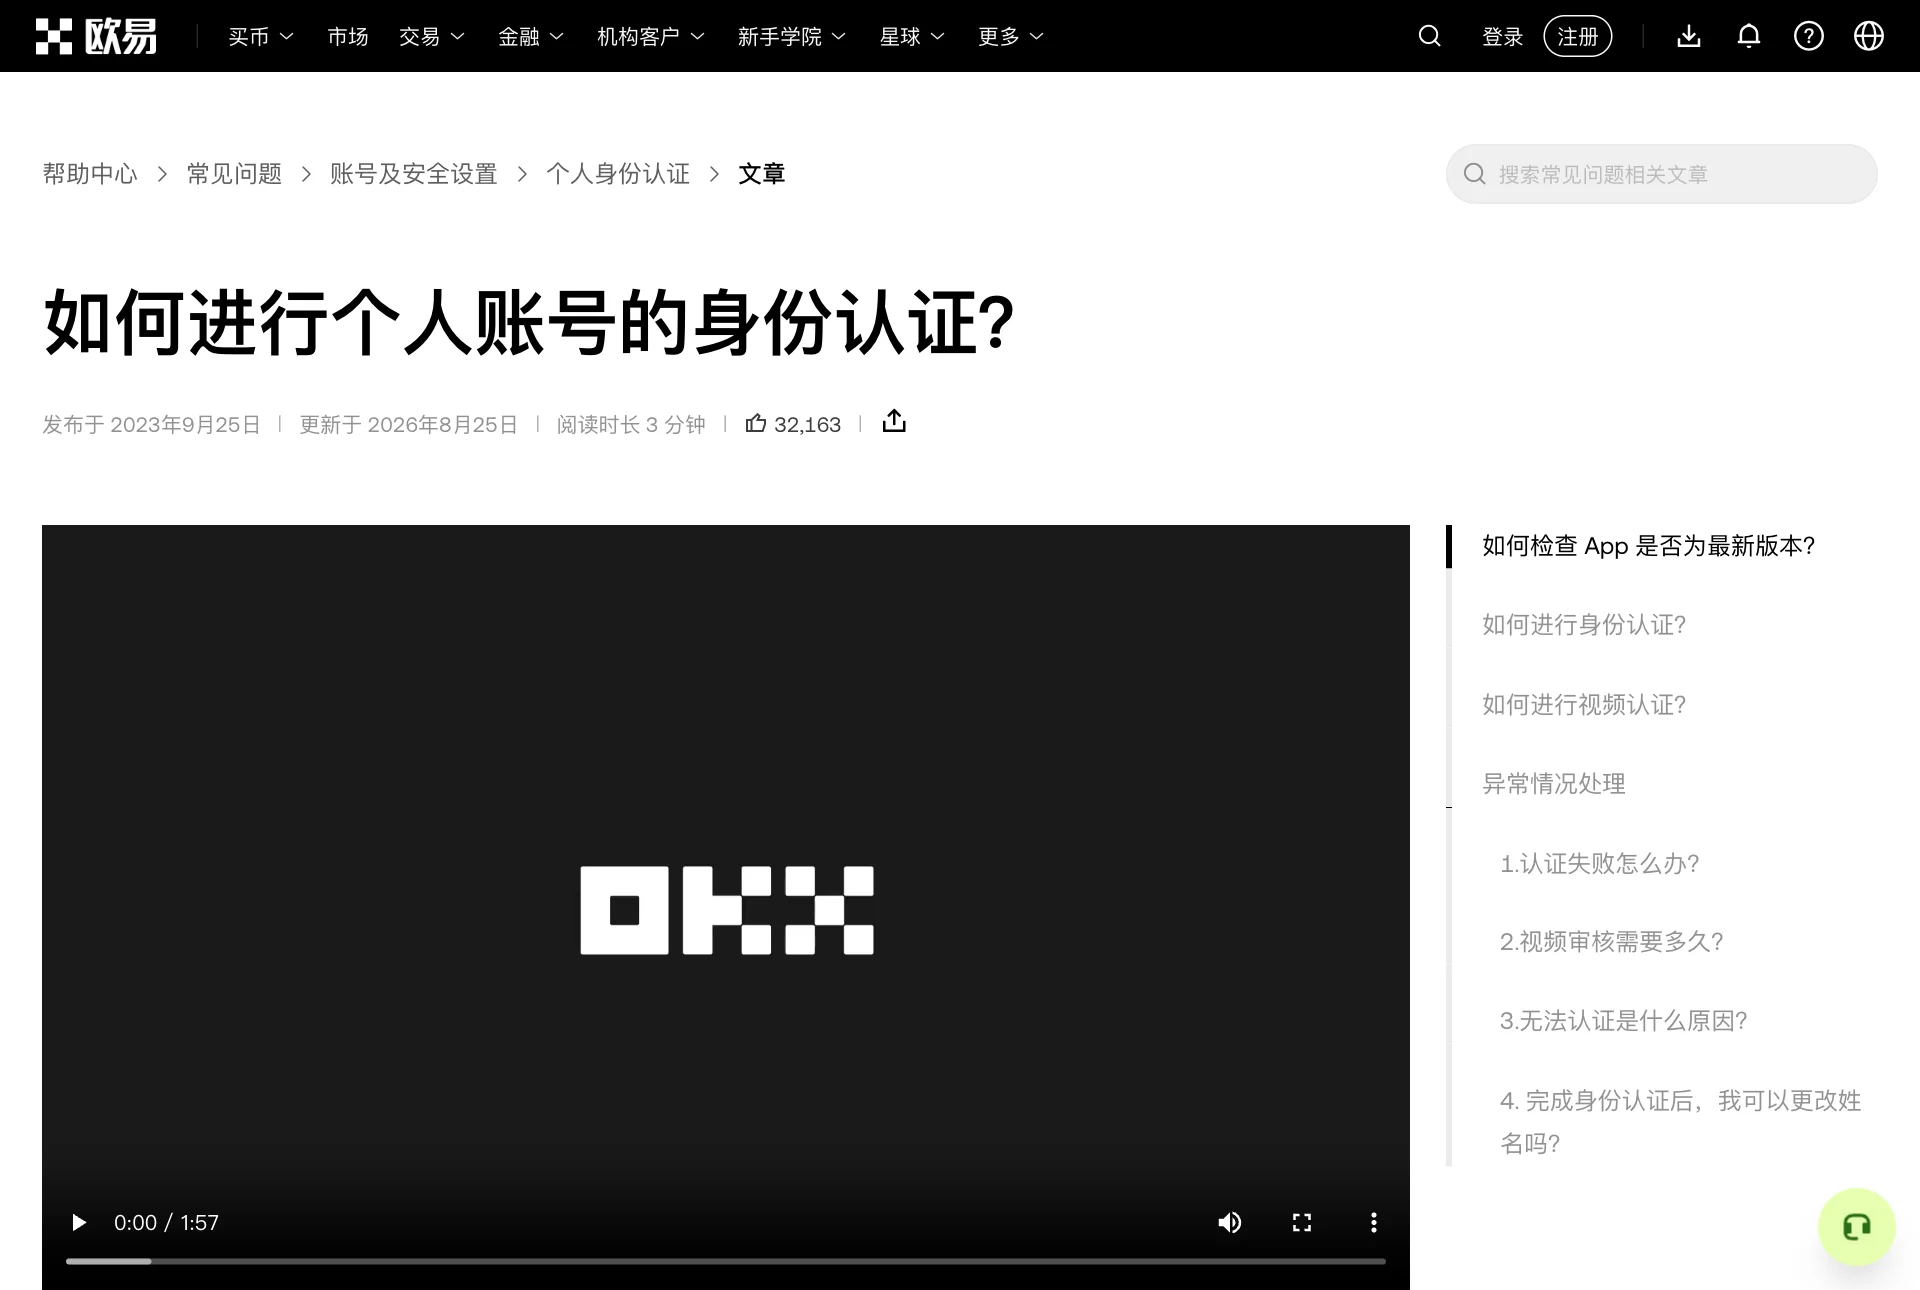This screenshot has height=1290, width=1920.
Task: Open the customer support chat bubble
Action: 1857,1227
